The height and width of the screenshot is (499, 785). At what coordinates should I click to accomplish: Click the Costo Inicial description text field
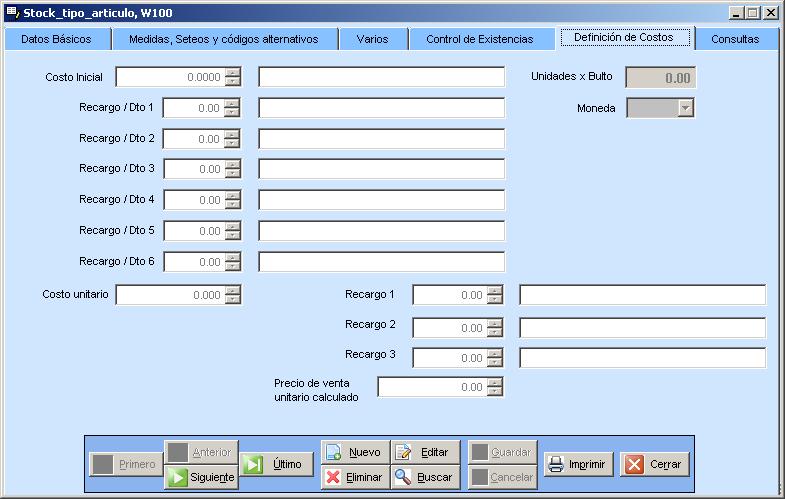click(x=381, y=77)
